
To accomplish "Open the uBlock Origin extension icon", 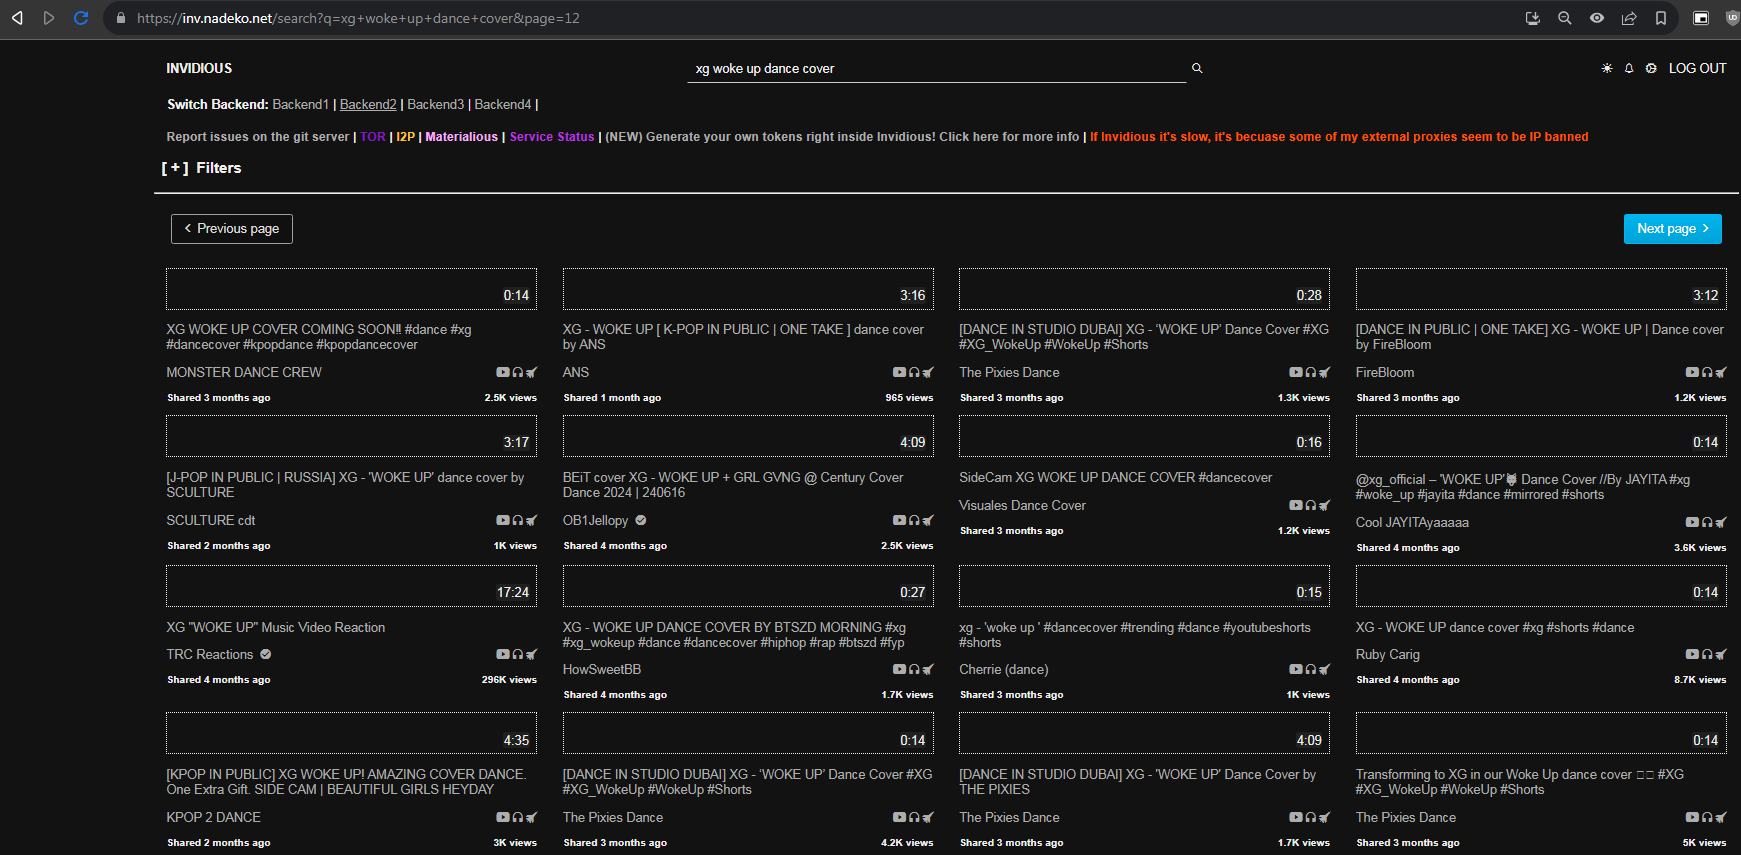I will [x=1733, y=18].
